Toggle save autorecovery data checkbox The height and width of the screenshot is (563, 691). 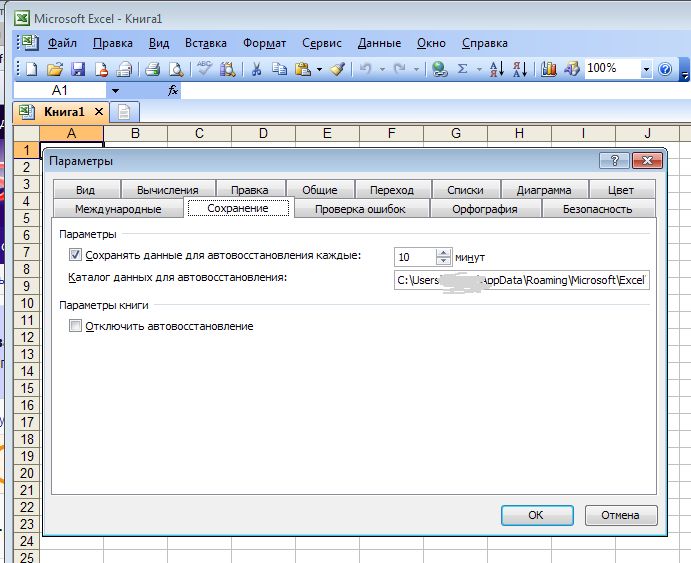(75, 255)
